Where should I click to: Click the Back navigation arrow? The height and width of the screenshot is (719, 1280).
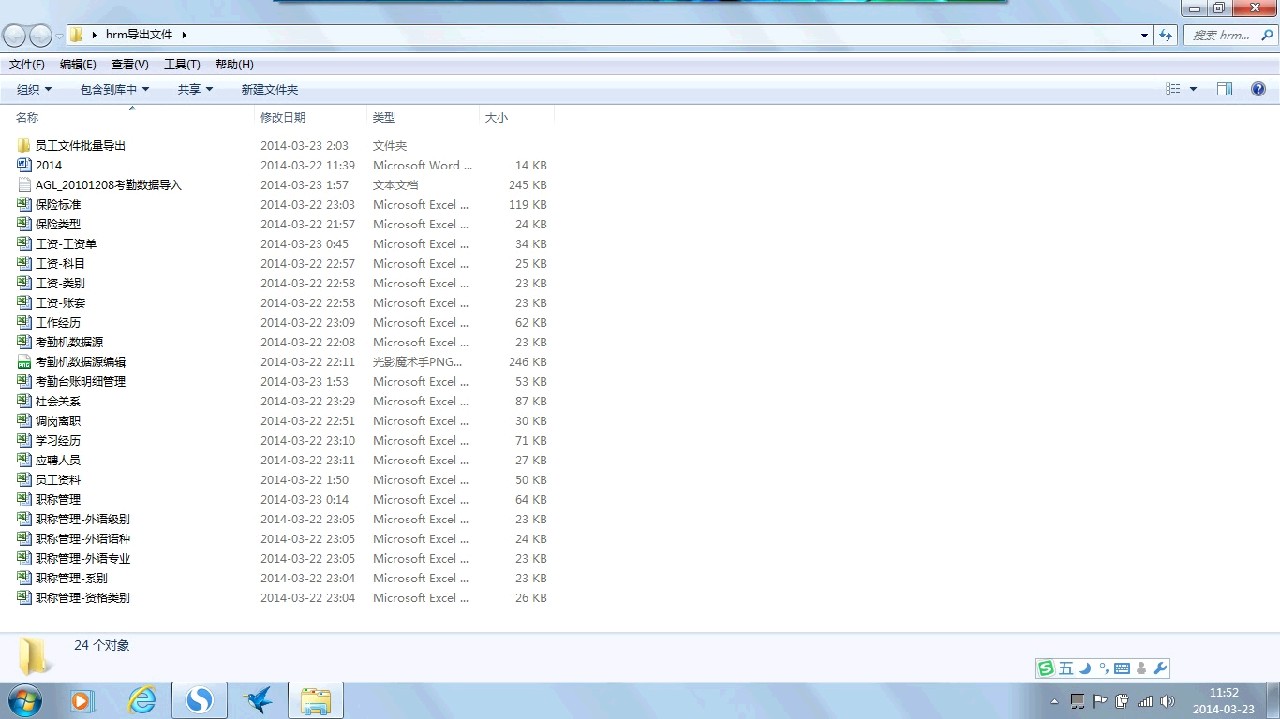[x=14, y=35]
